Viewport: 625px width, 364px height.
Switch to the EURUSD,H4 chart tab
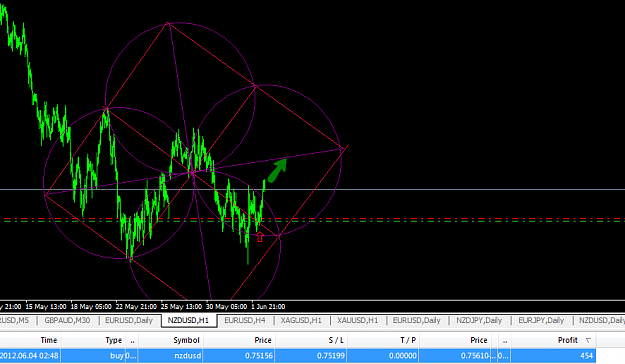[245, 320]
